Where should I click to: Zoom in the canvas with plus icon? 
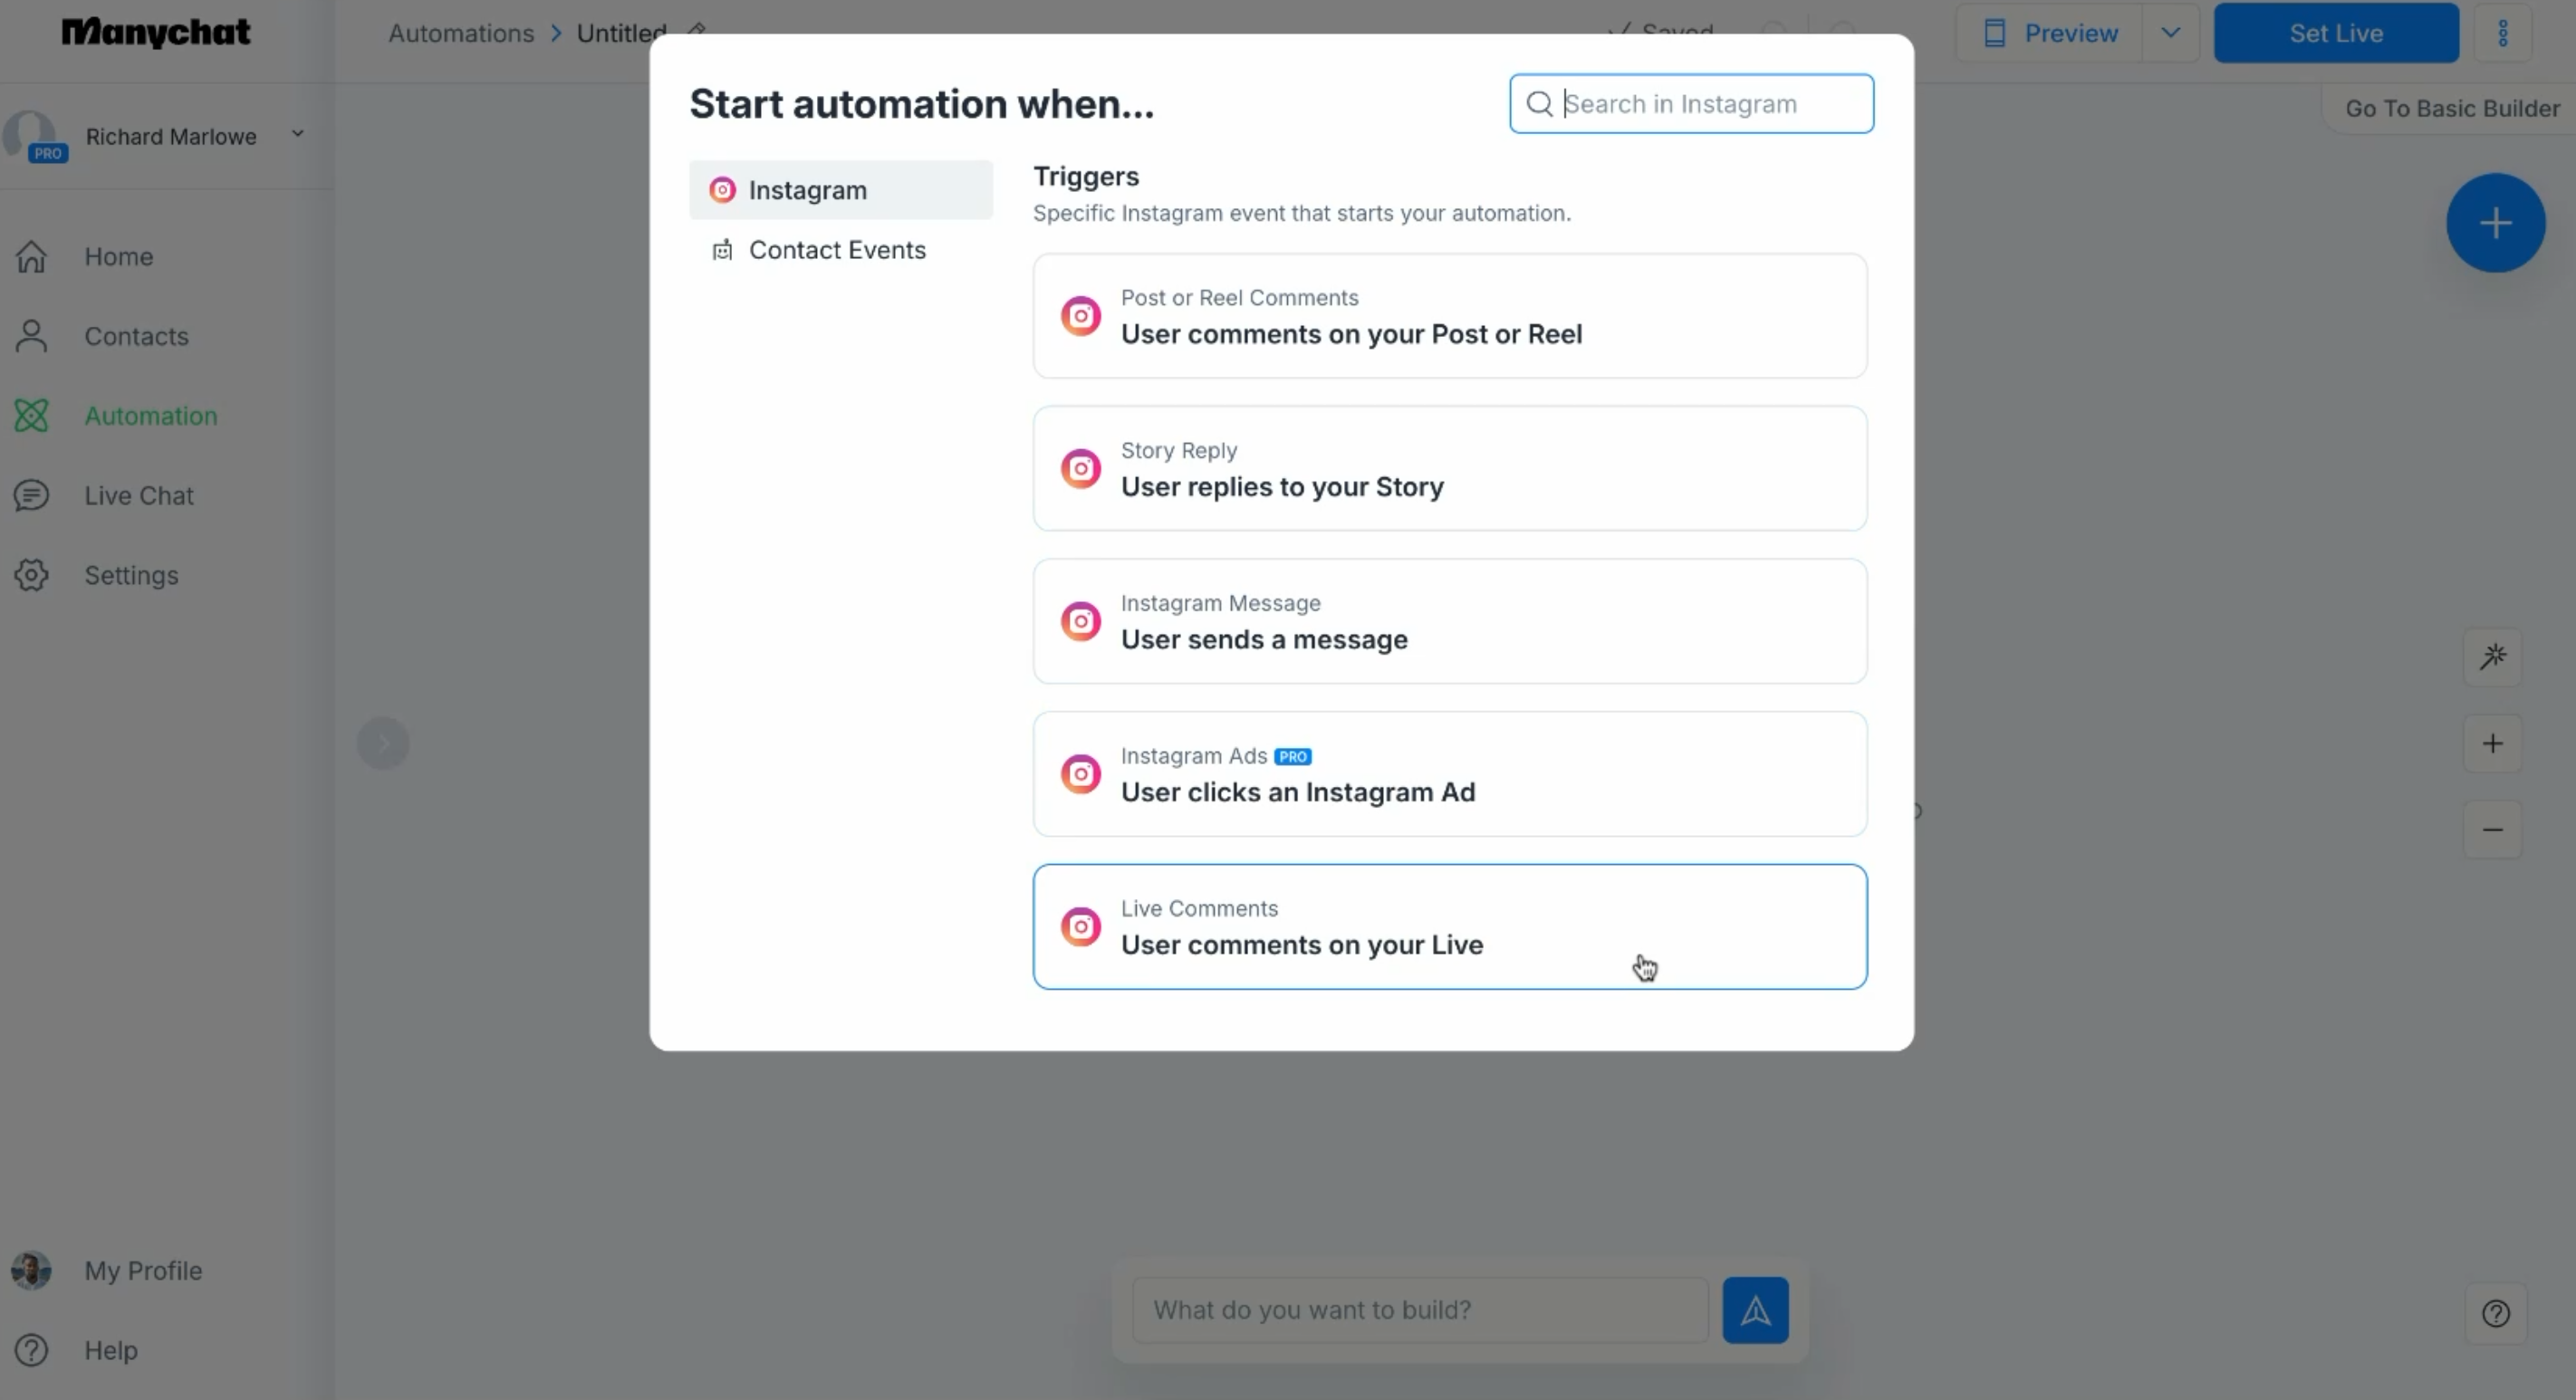pos(2492,743)
